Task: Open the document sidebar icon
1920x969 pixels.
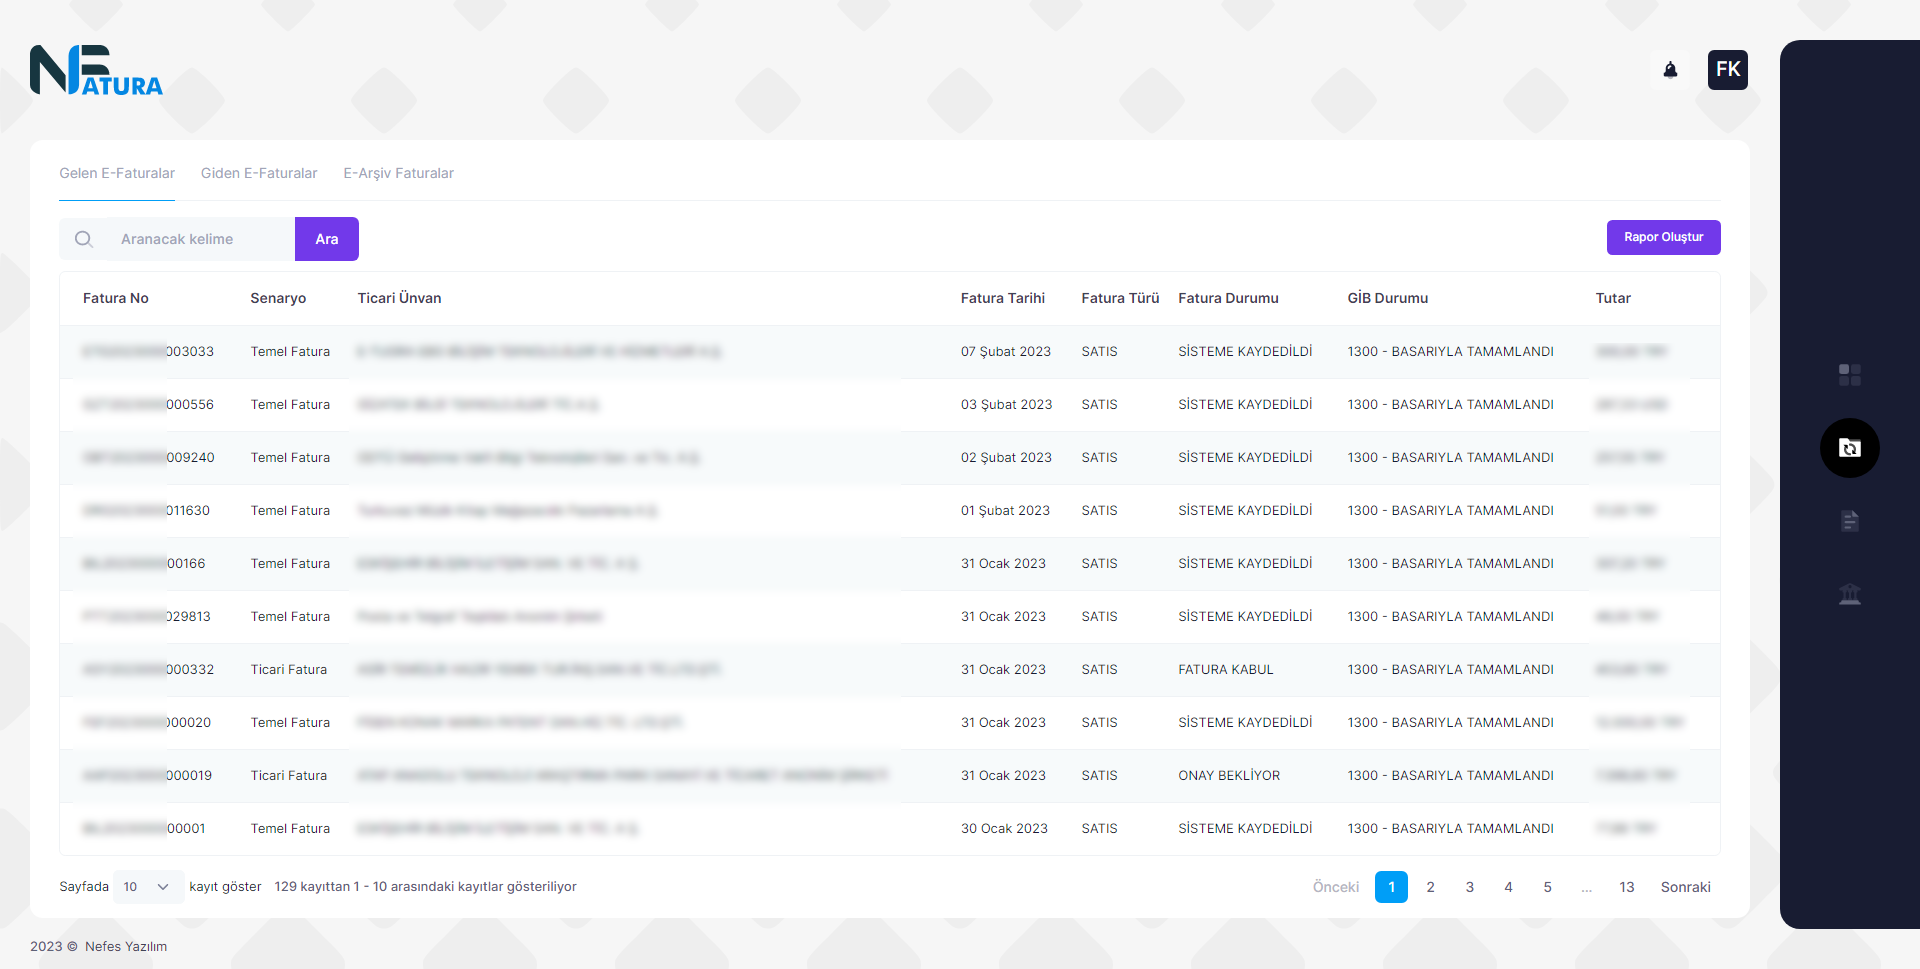Action: tap(1849, 521)
